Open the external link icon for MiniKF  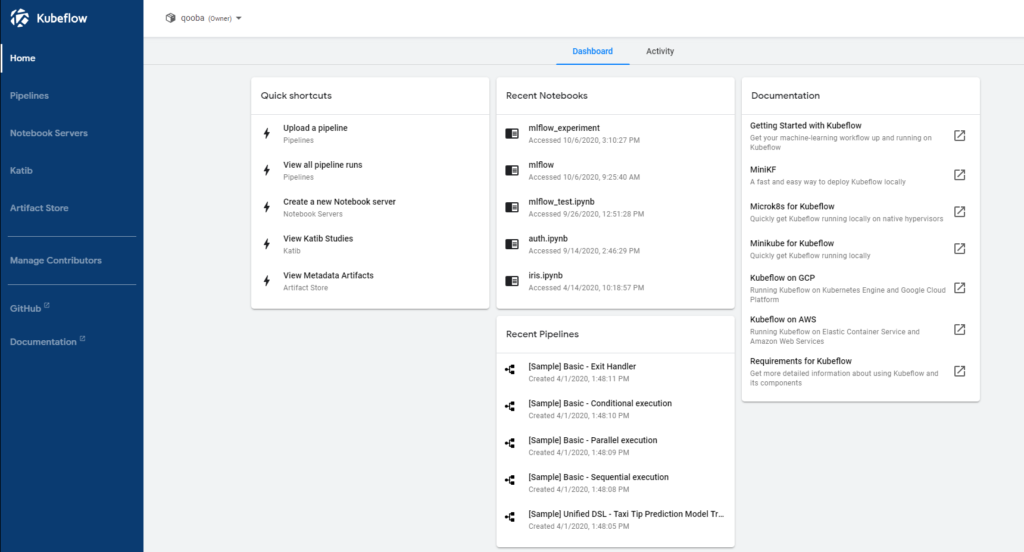pyautogui.click(x=959, y=174)
